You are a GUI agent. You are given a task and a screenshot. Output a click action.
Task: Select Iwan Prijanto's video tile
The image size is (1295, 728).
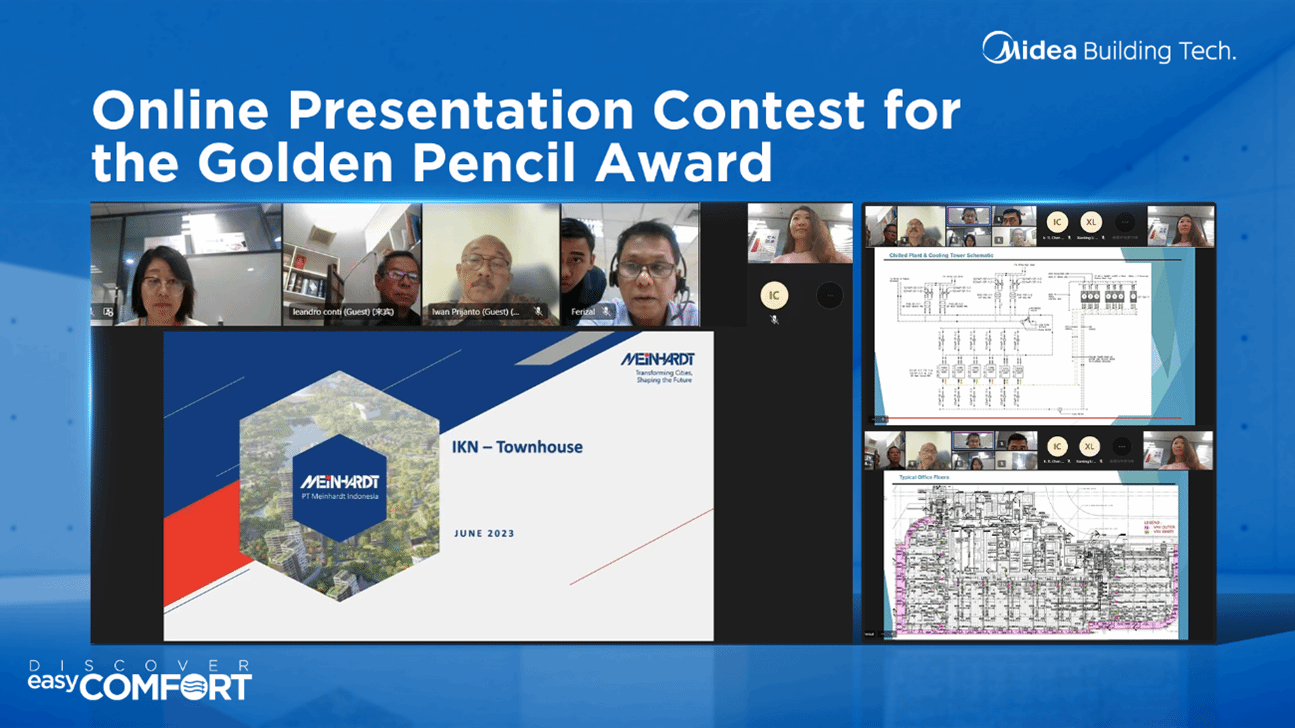coord(490,264)
